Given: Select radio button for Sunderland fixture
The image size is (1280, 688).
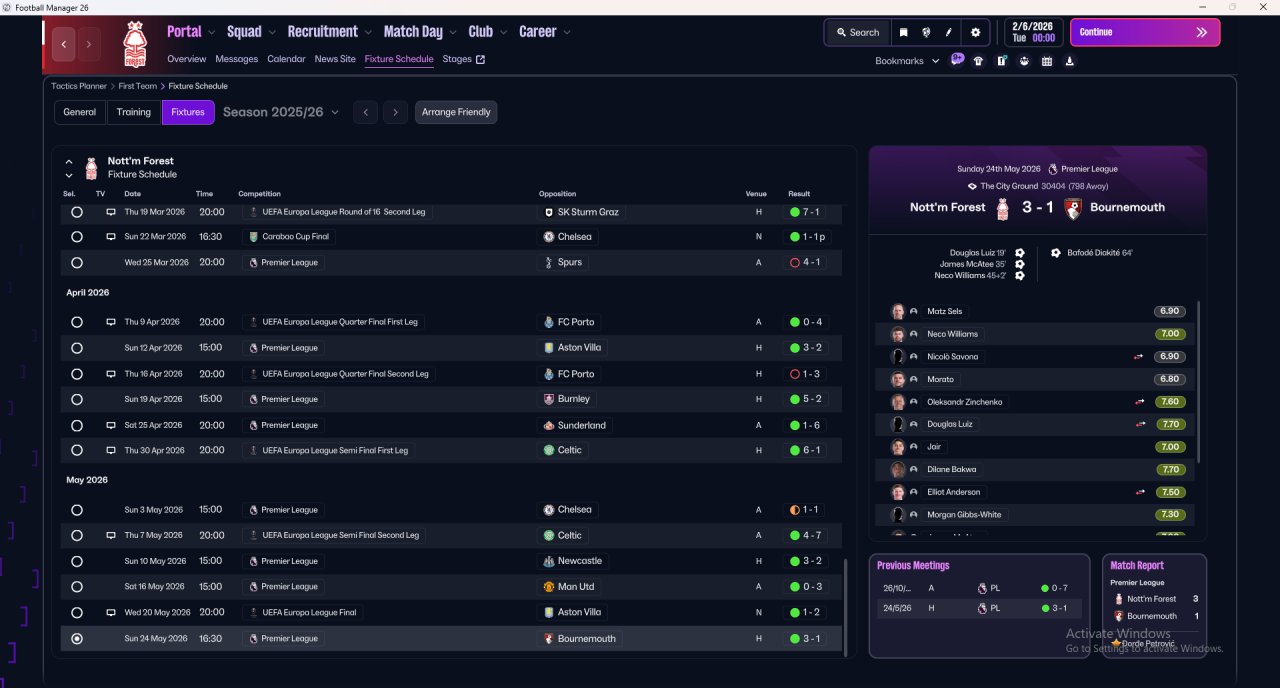Looking at the screenshot, I should click(x=77, y=425).
